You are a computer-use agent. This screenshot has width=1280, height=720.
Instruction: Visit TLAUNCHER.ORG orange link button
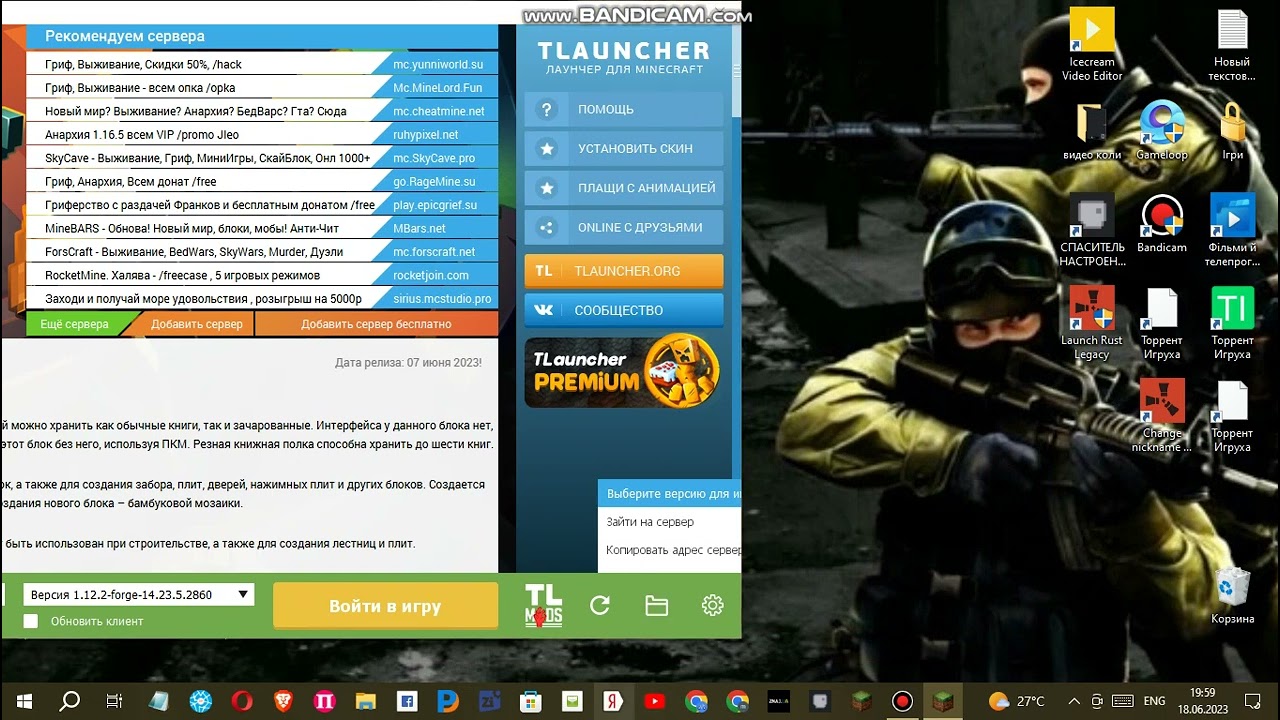pos(623,271)
